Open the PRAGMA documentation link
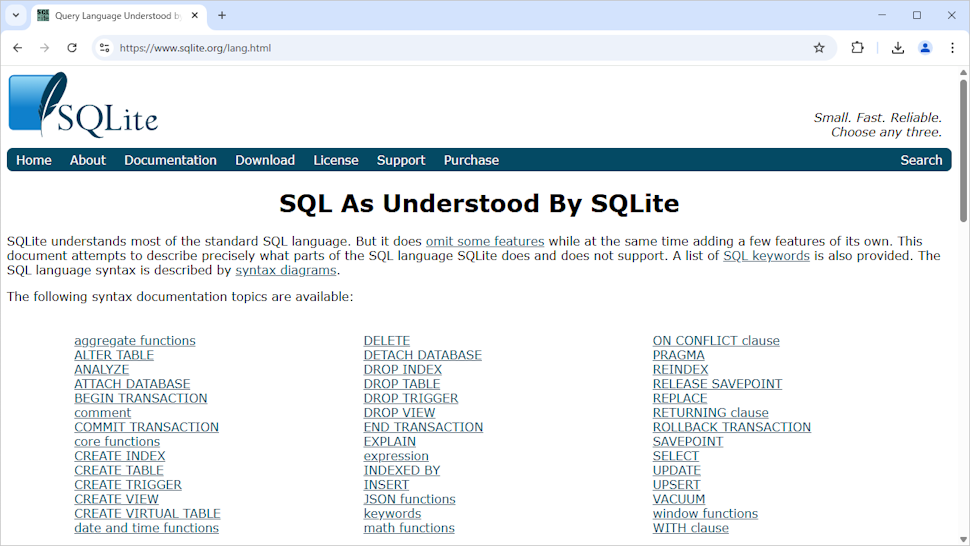The width and height of the screenshot is (970, 546). point(678,355)
